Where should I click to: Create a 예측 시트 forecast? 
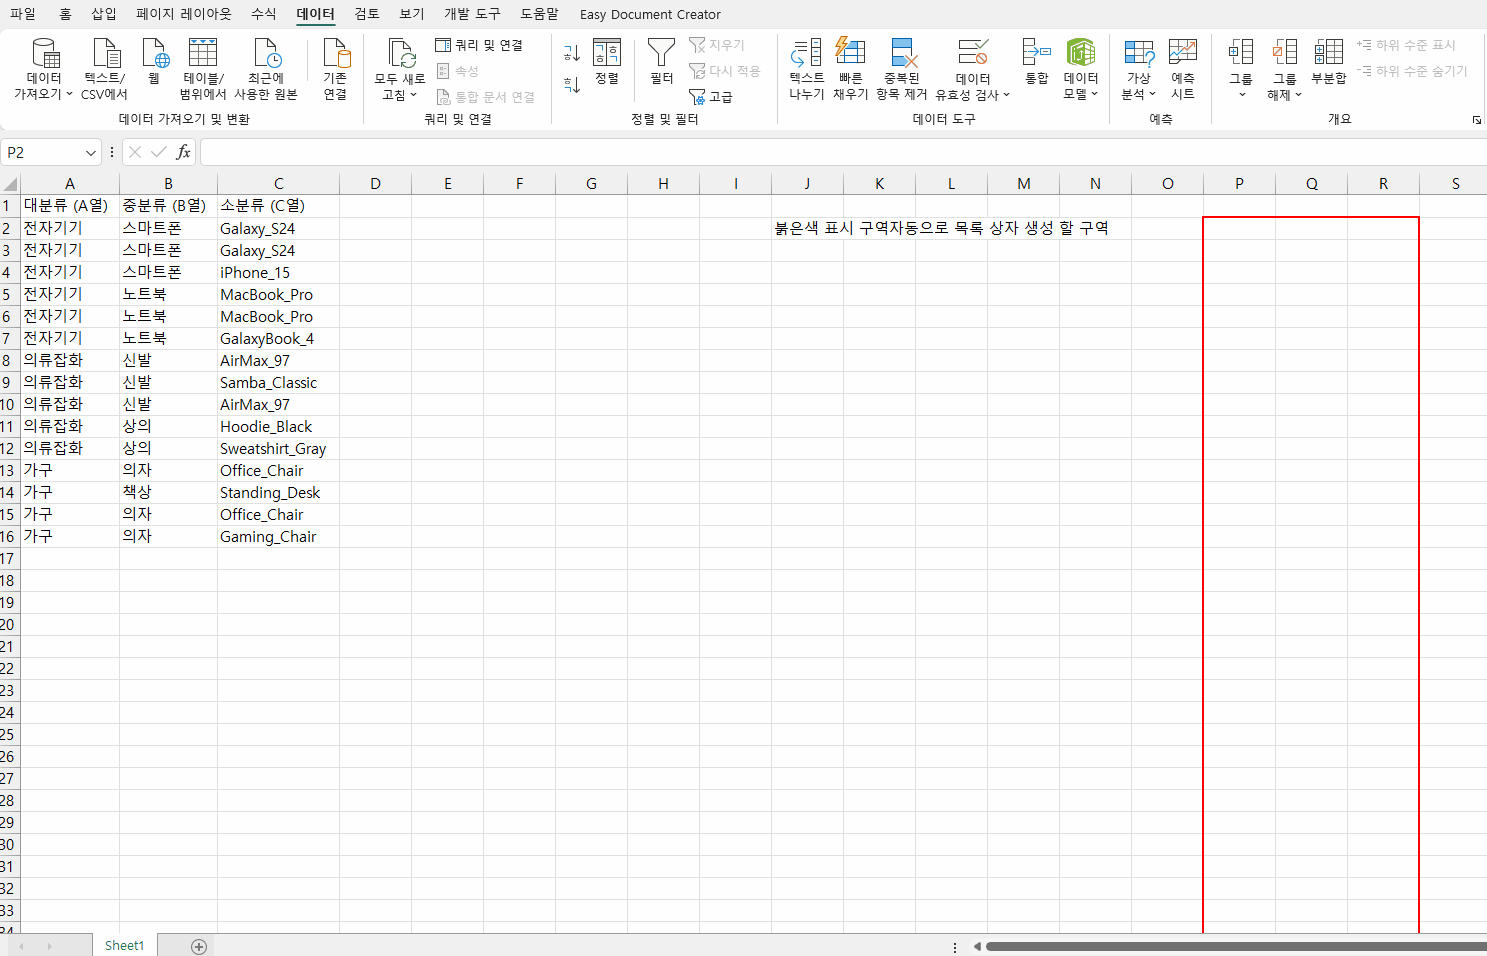tap(1183, 69)
